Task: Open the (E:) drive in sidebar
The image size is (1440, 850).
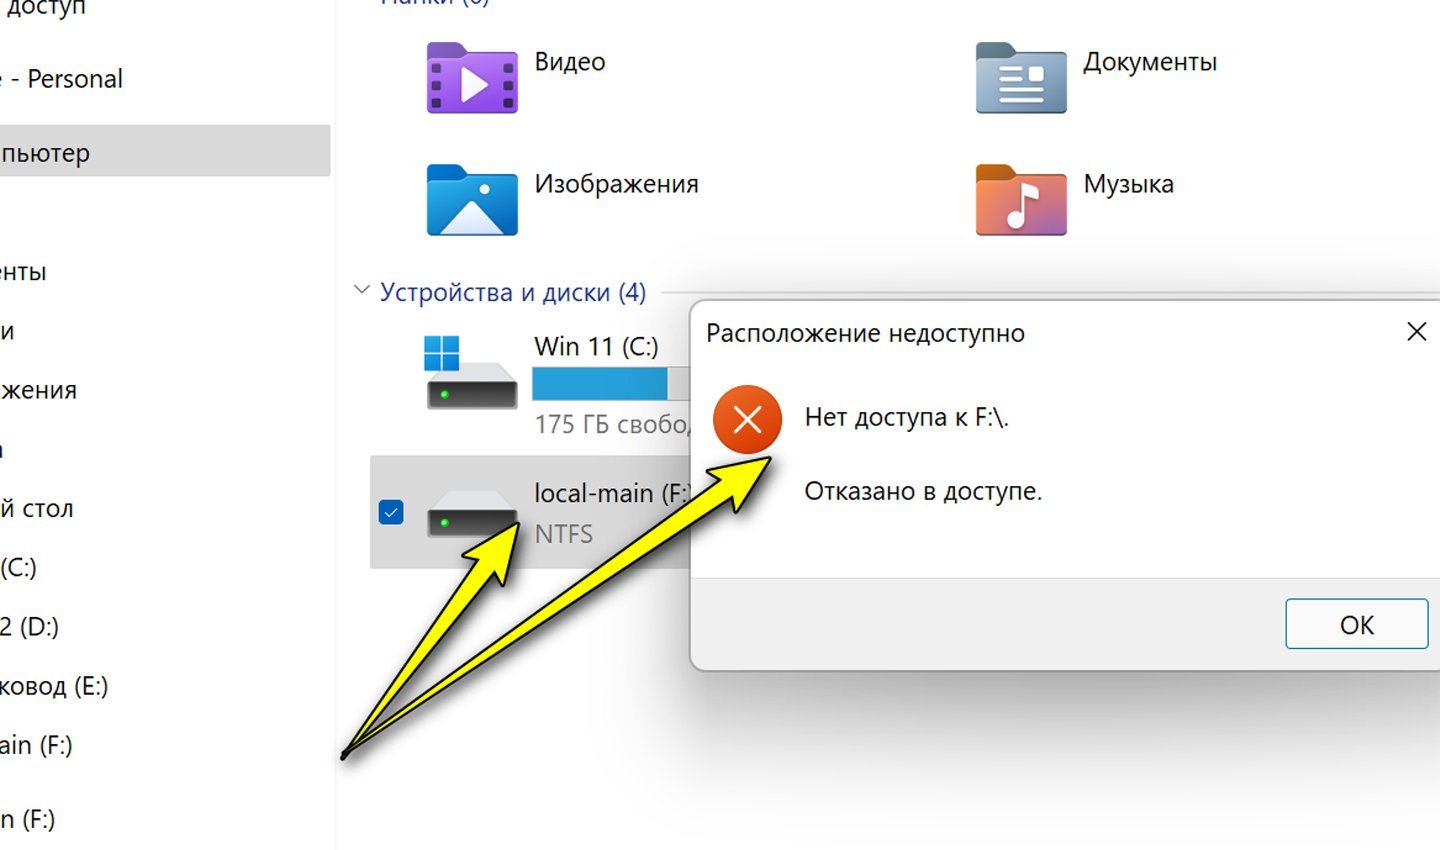Action: coord(54,685)
